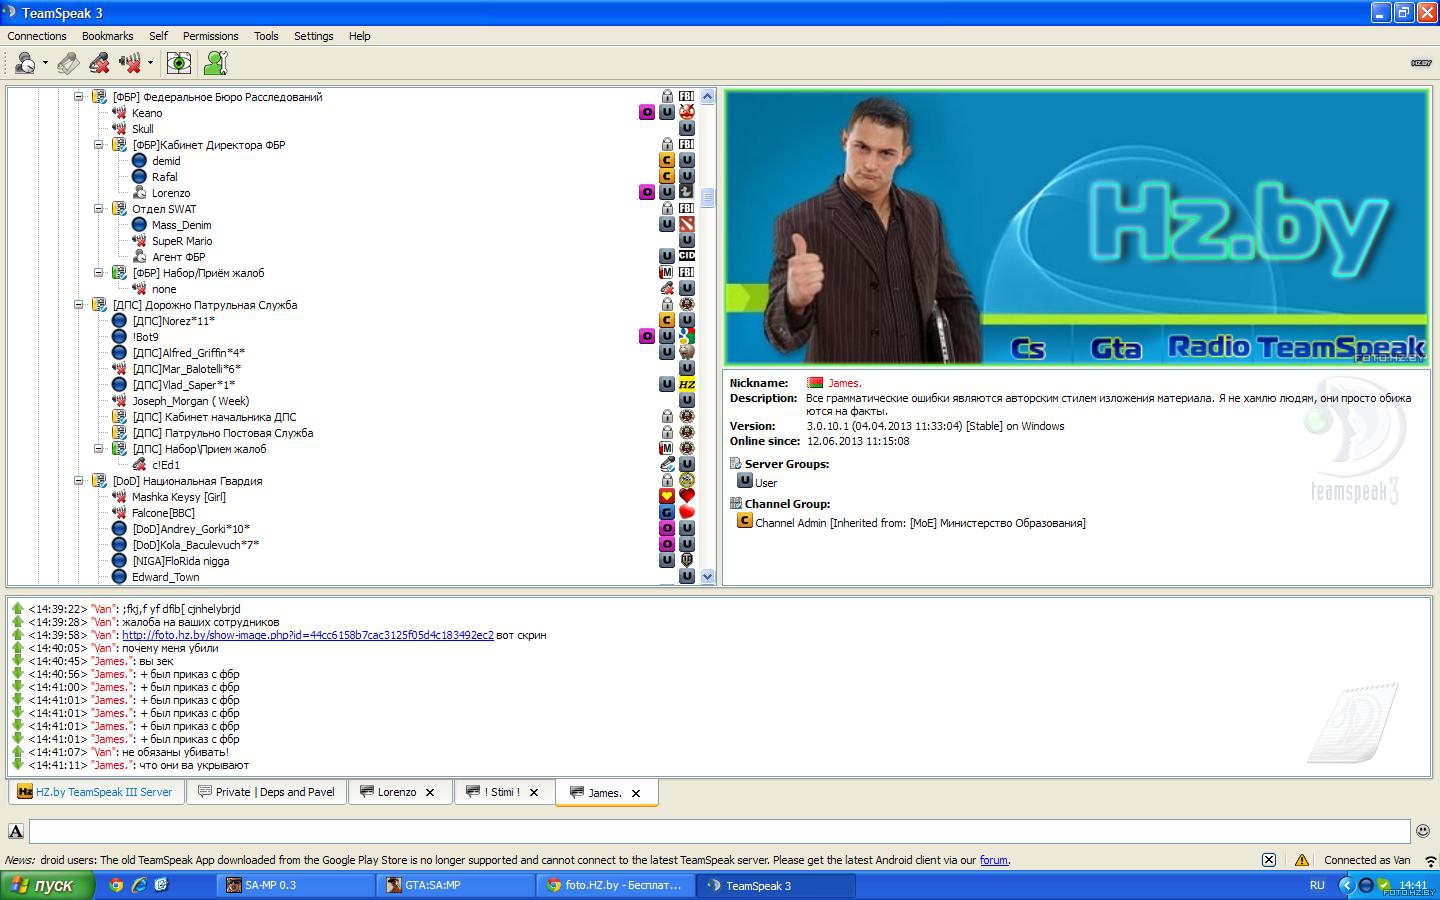This screenshot has height=900, width=1440.
Task: Open the foto.hz.by screenshot link in chat
Action: pos(308,635)
